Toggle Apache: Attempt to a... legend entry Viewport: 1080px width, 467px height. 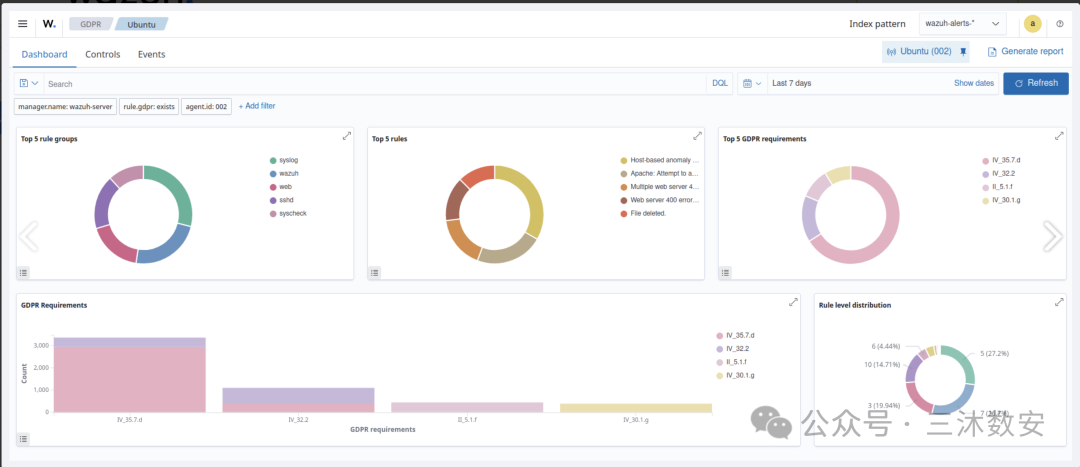(x=661, y=174)
